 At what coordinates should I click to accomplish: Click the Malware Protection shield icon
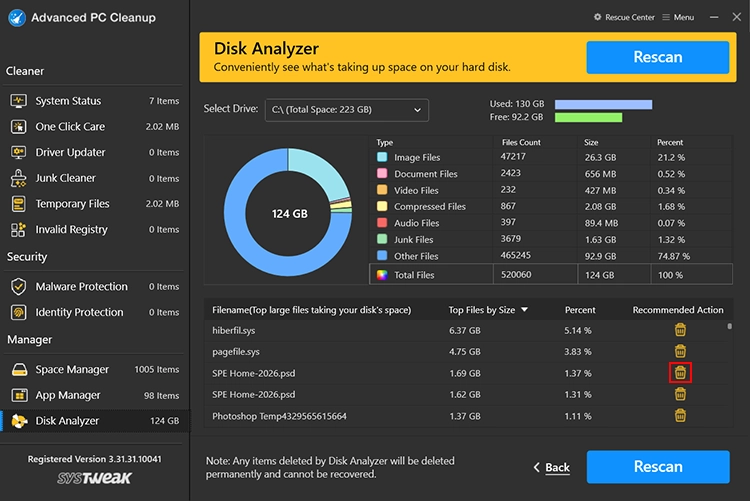[x=18, y=287]
